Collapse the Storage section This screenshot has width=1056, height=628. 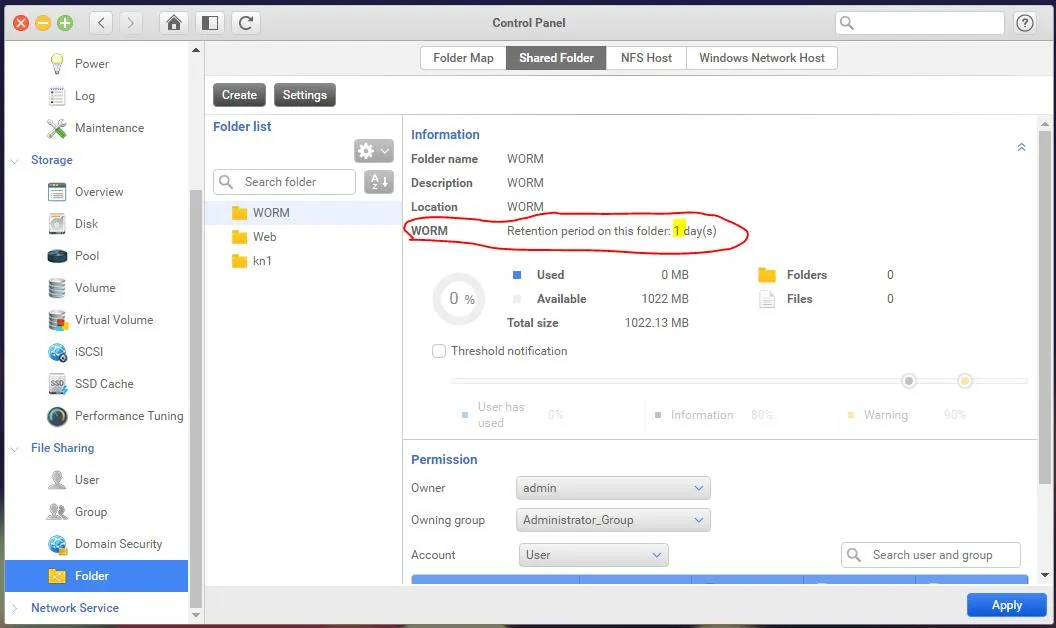pyautogui.click(x=15, y=160)
